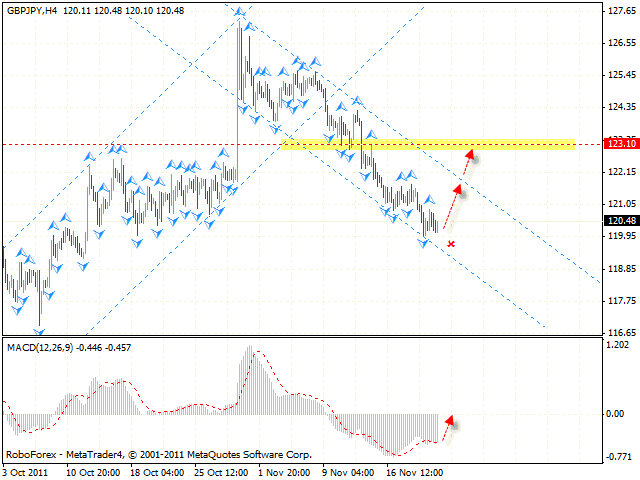Click the black 120.48 current price tag
Viewport: 640px width, 480px height.
621,221
